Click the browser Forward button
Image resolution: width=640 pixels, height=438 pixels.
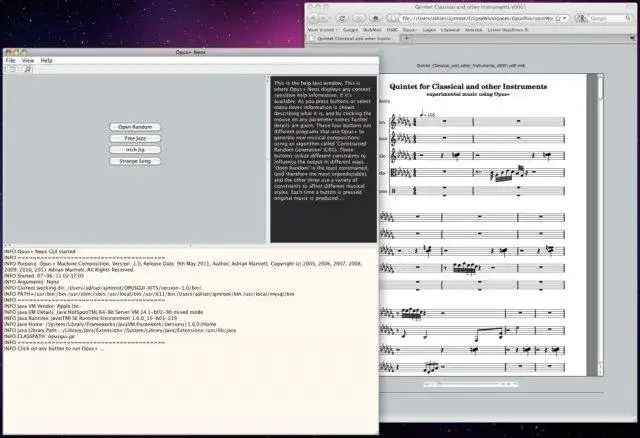click(324, 18)
